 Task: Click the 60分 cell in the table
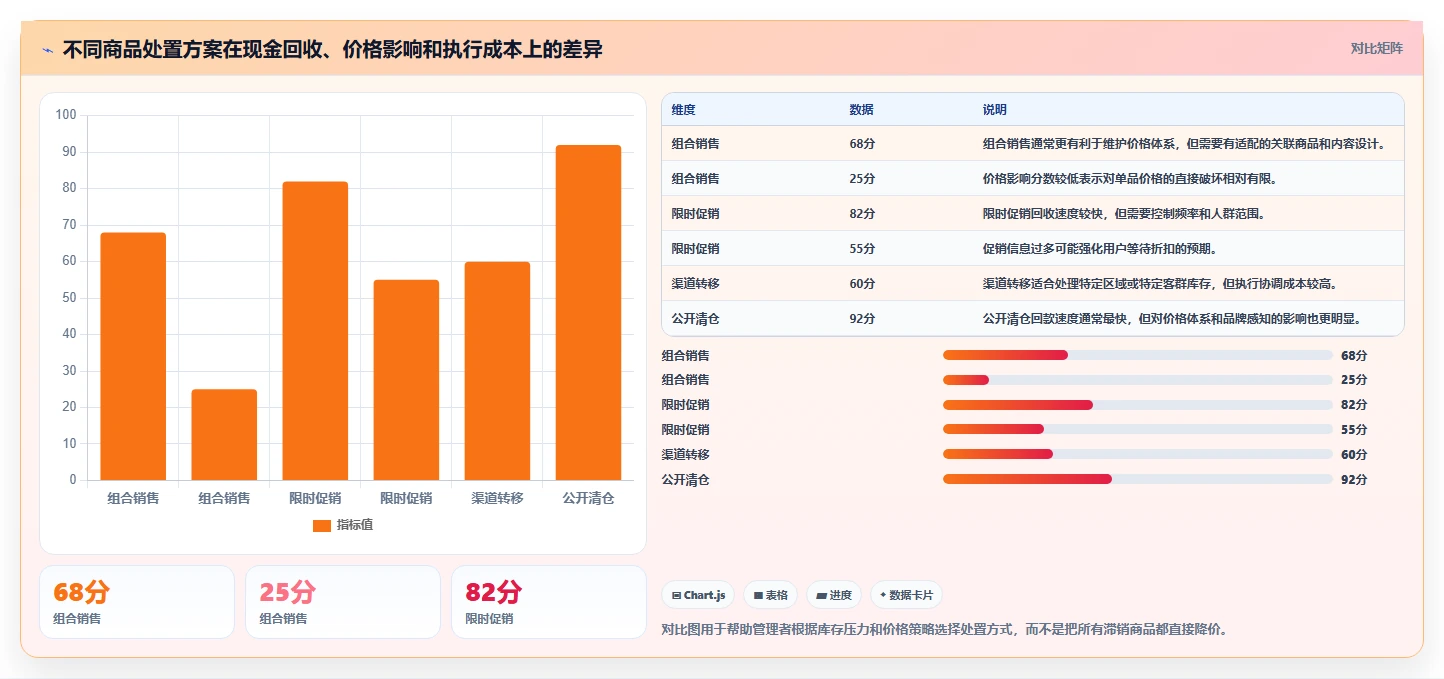click(862, 284)
